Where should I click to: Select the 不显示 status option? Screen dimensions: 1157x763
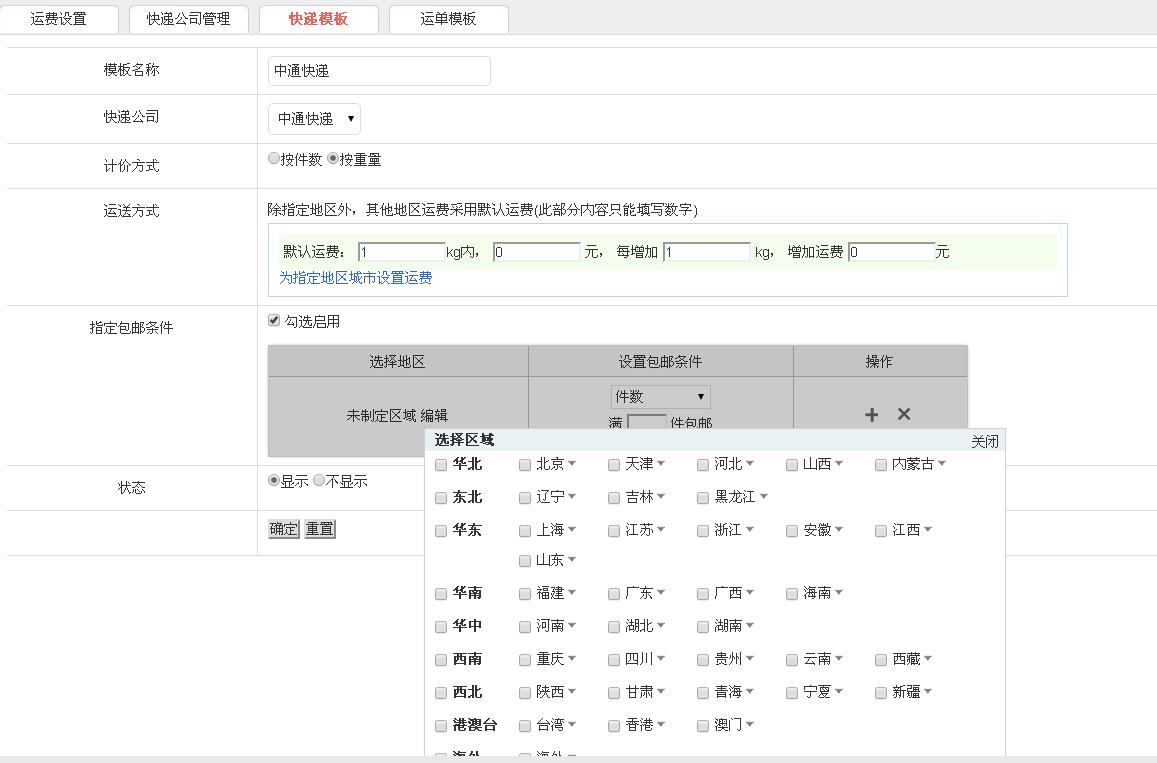(x=319, y=481)
